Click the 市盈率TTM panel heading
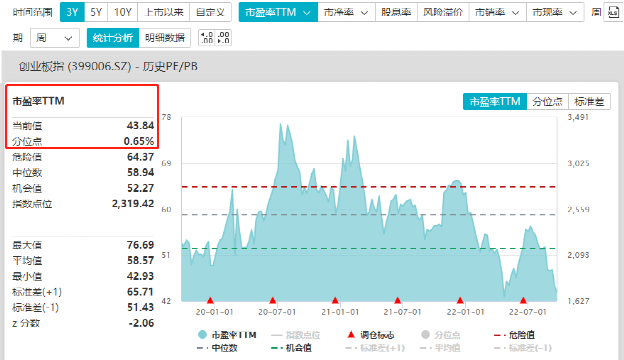This screenshot has height=360, width=624. 38,101
